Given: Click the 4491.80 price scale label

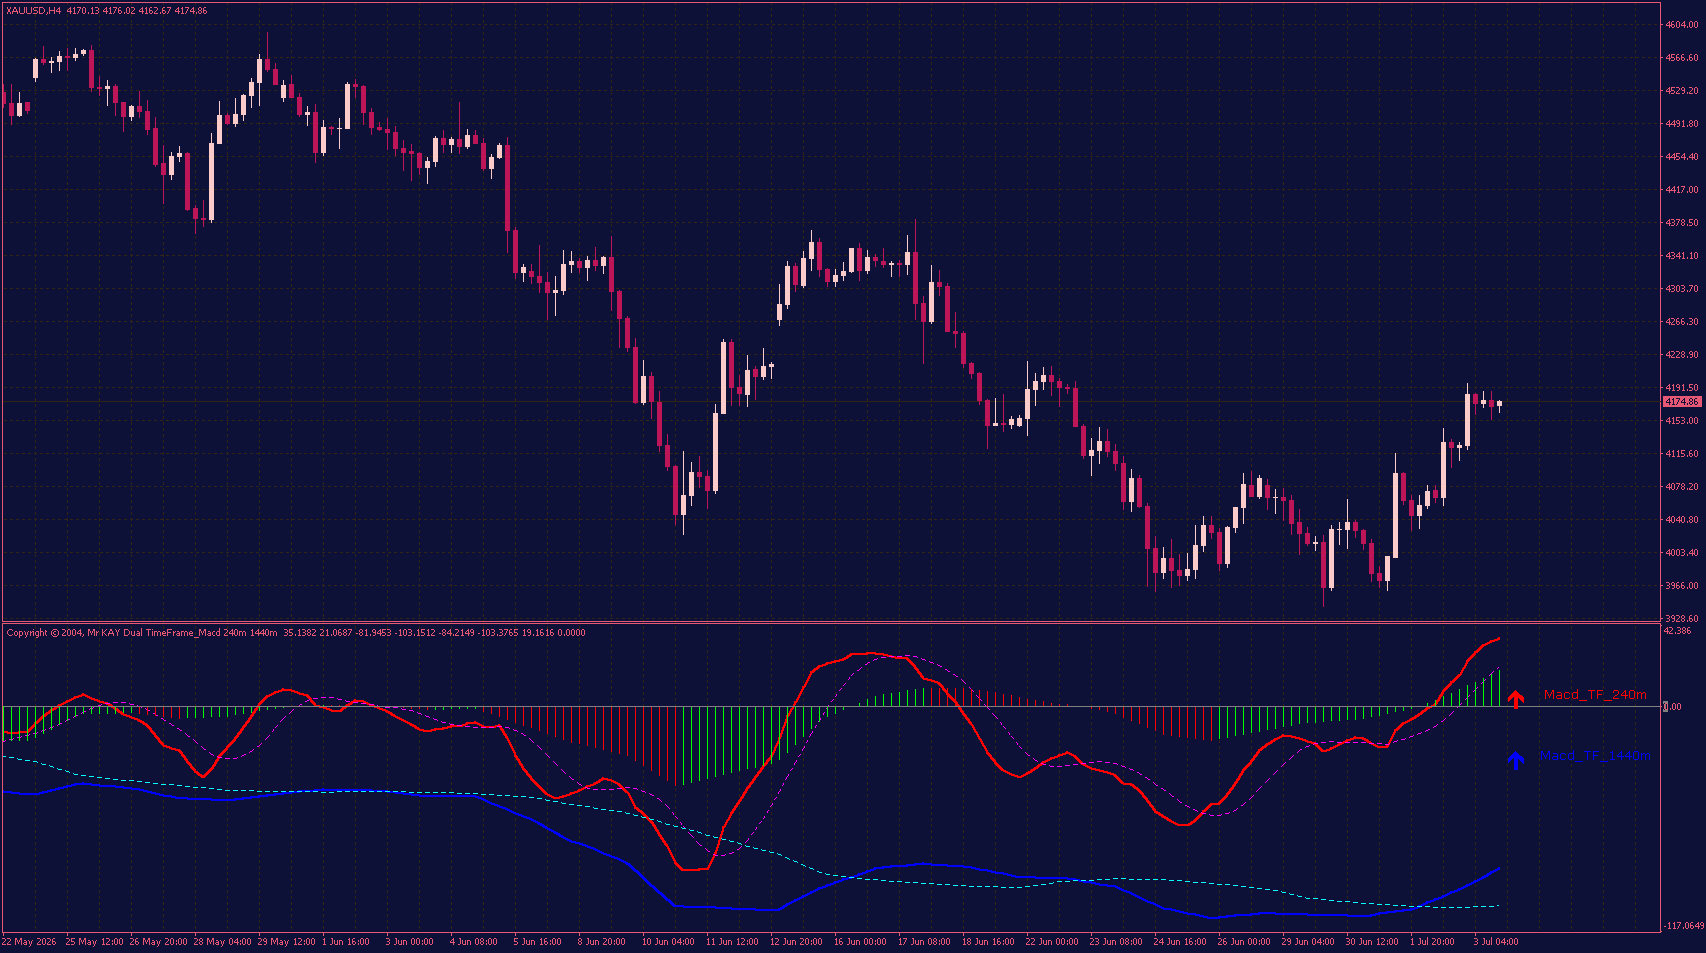Looking at the screenshot, I should pyautogui.click(x=1682, y=124).
